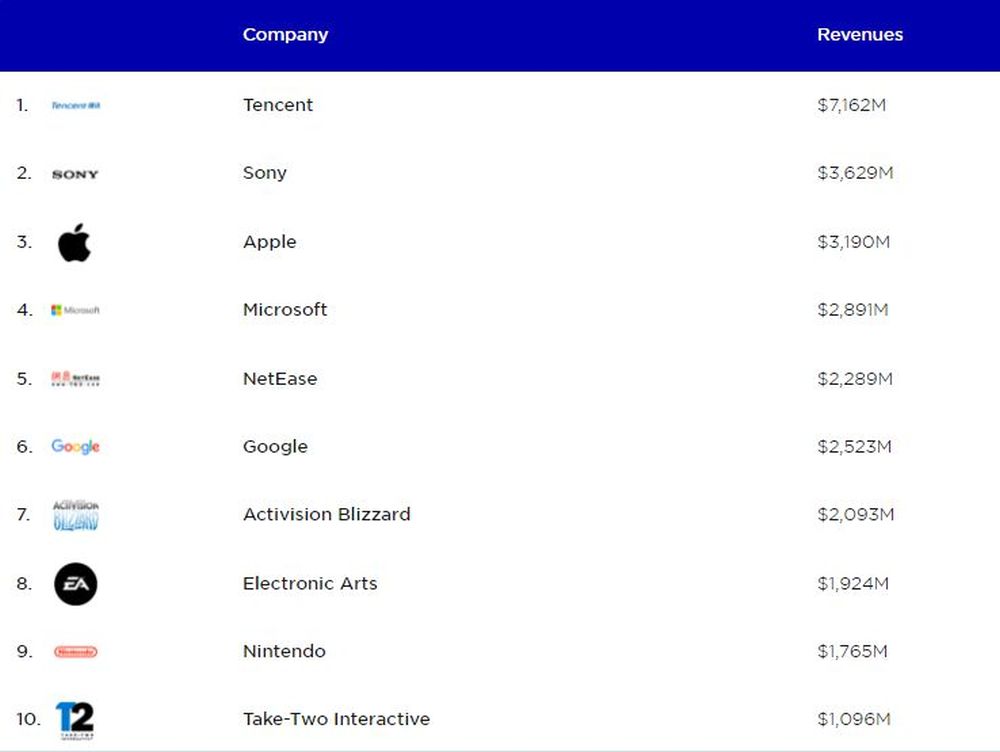Open the Tencent company name
The image size is (1000, 752).
[278, 105]
